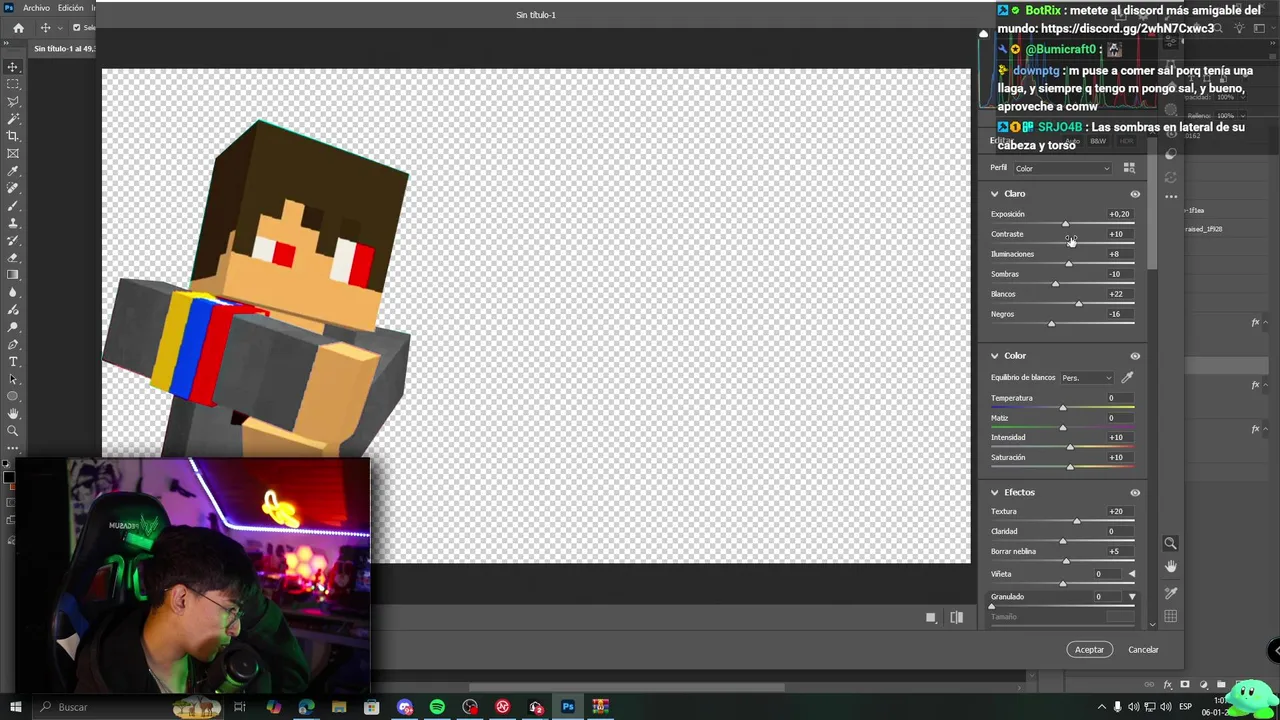1280x720 pixels.
Task: Toggle visibility of Color panel edits
Action: [1135, 356]
